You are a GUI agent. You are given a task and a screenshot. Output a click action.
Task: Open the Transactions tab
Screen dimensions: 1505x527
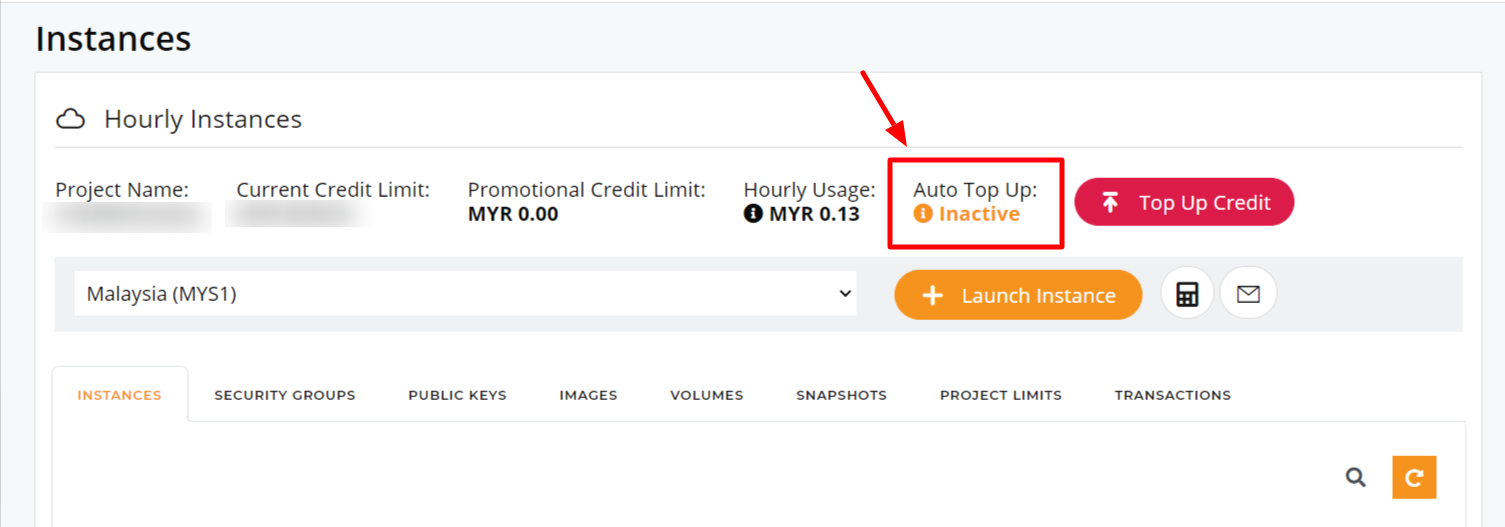tap(1173, 395)
